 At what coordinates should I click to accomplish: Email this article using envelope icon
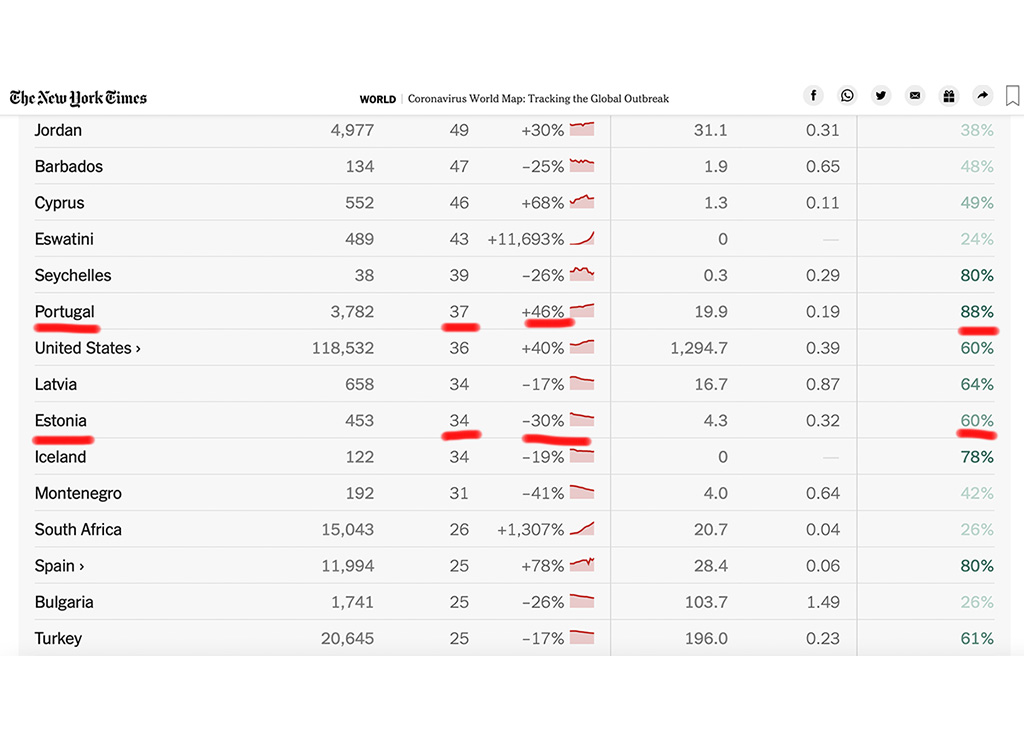click(915, 96)
